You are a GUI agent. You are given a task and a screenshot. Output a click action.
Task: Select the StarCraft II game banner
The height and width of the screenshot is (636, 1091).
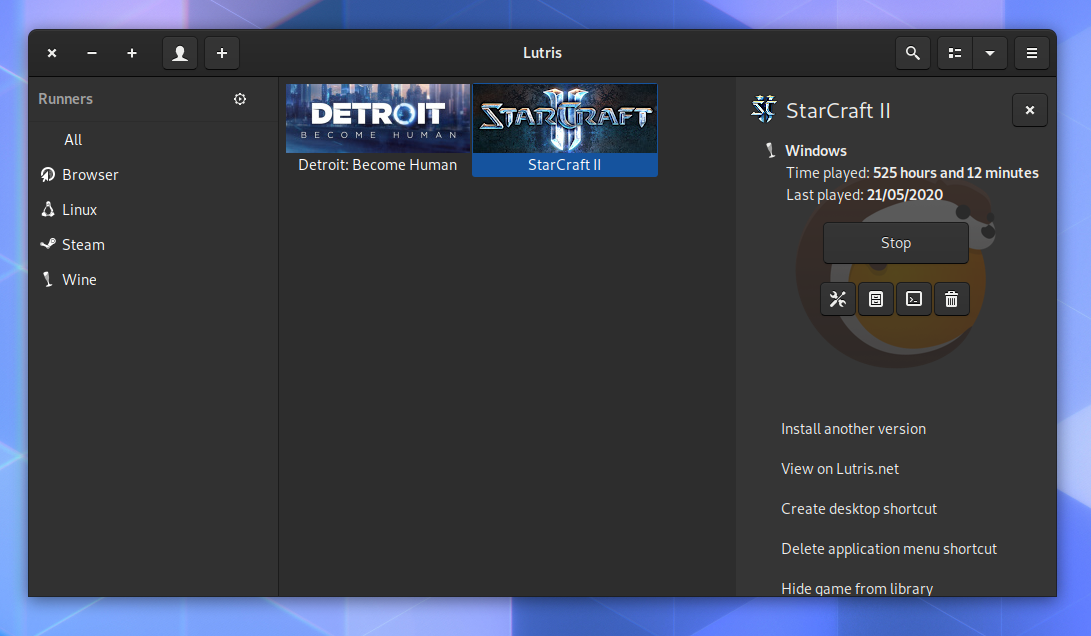pyautogui.click(x=565, y=118)
